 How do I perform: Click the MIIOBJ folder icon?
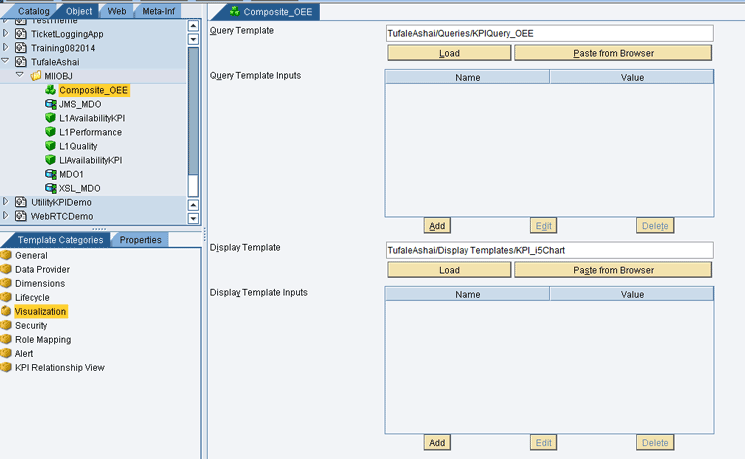pyautogui.click(x=36, y=76)
